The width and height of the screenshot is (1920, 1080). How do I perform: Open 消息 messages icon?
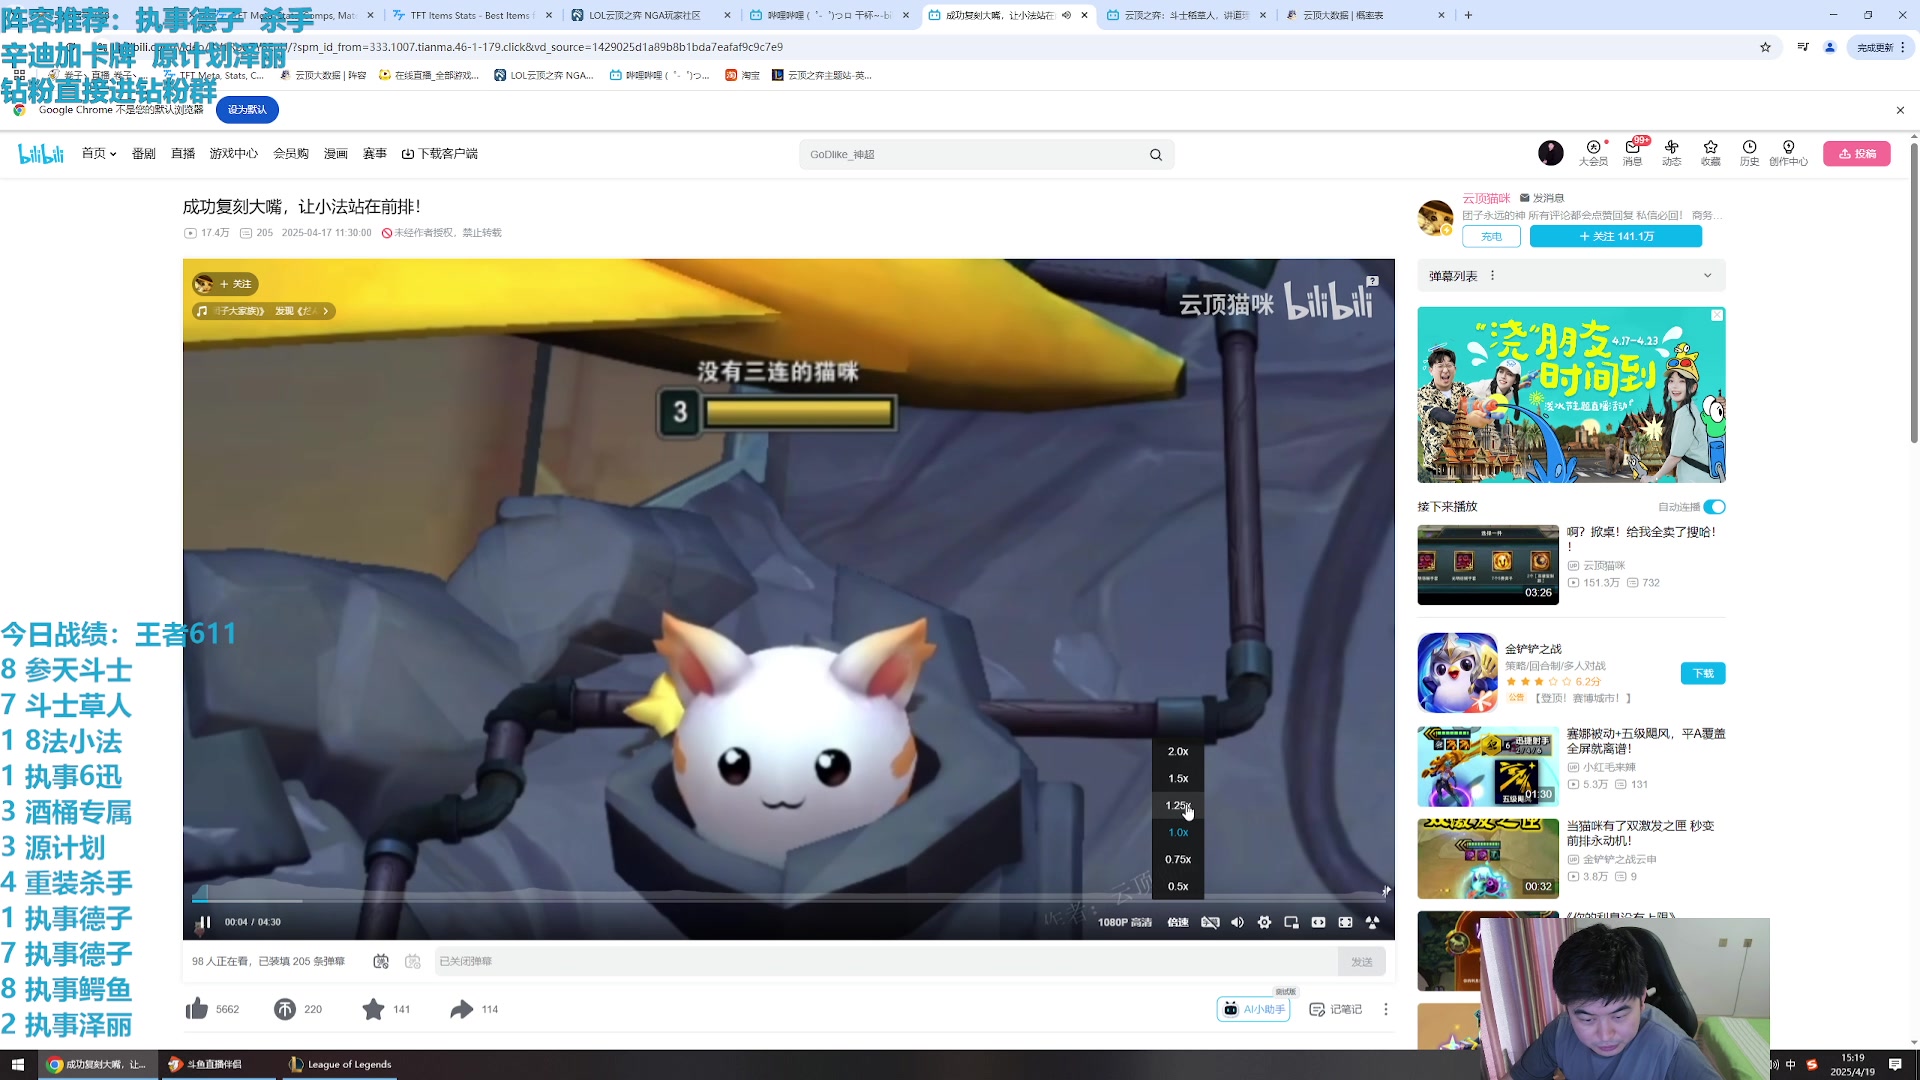tap(1632, 153)
